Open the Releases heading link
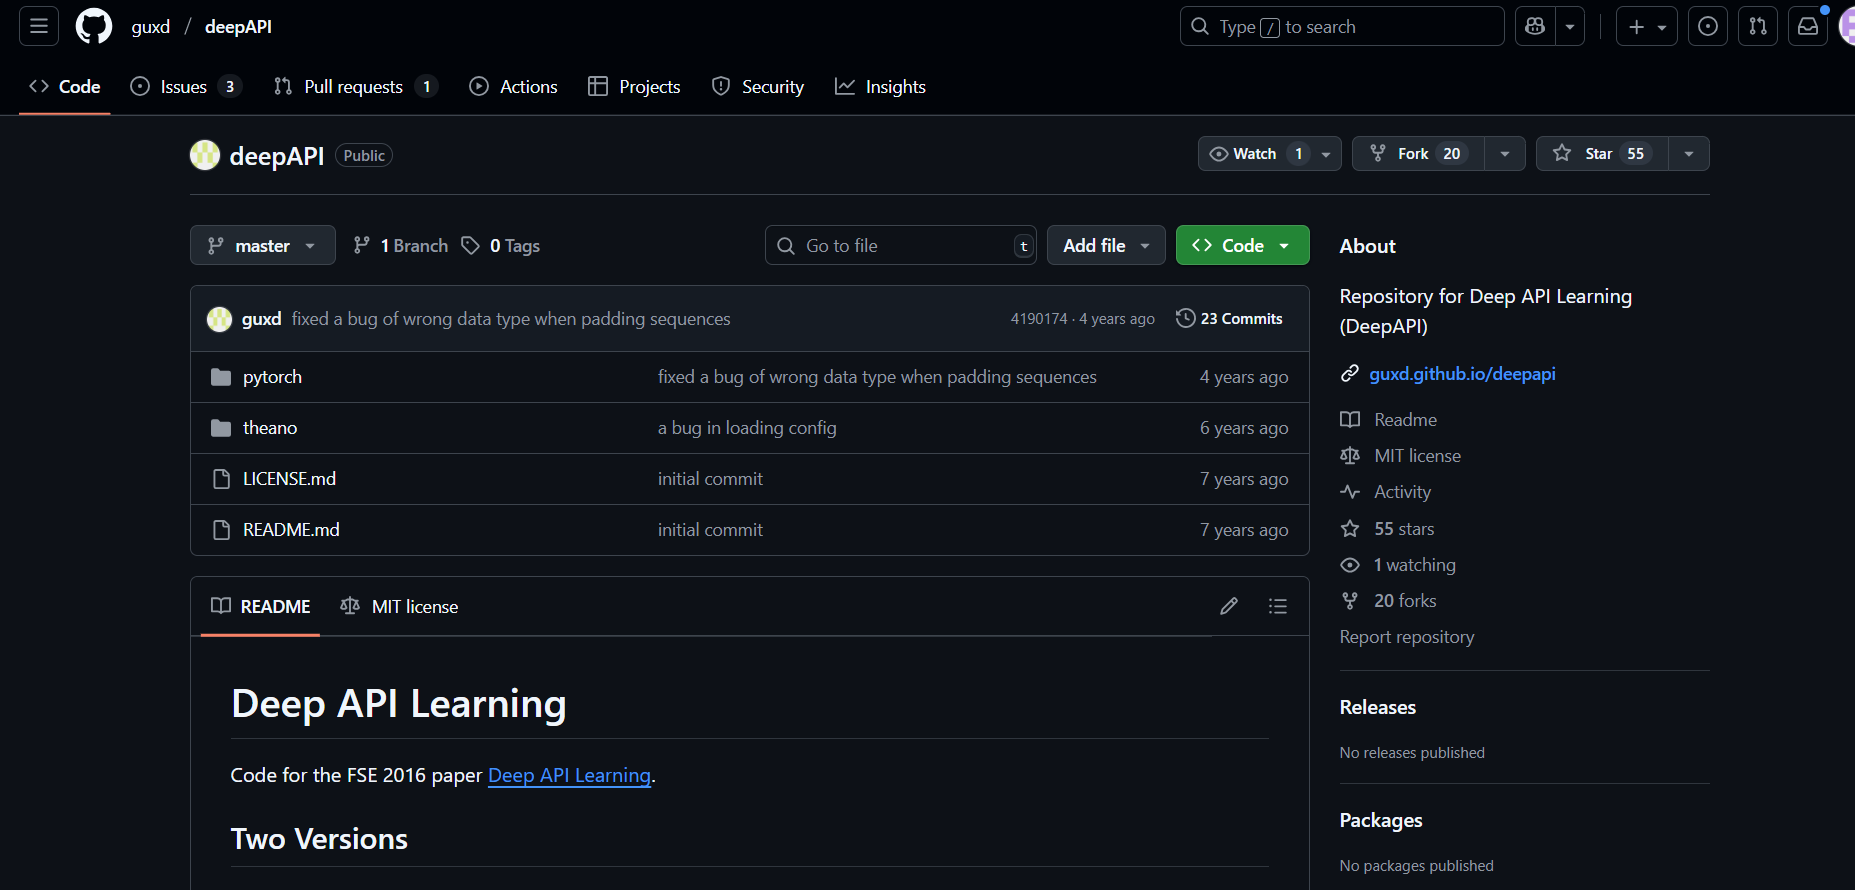 click(1378, 707)
